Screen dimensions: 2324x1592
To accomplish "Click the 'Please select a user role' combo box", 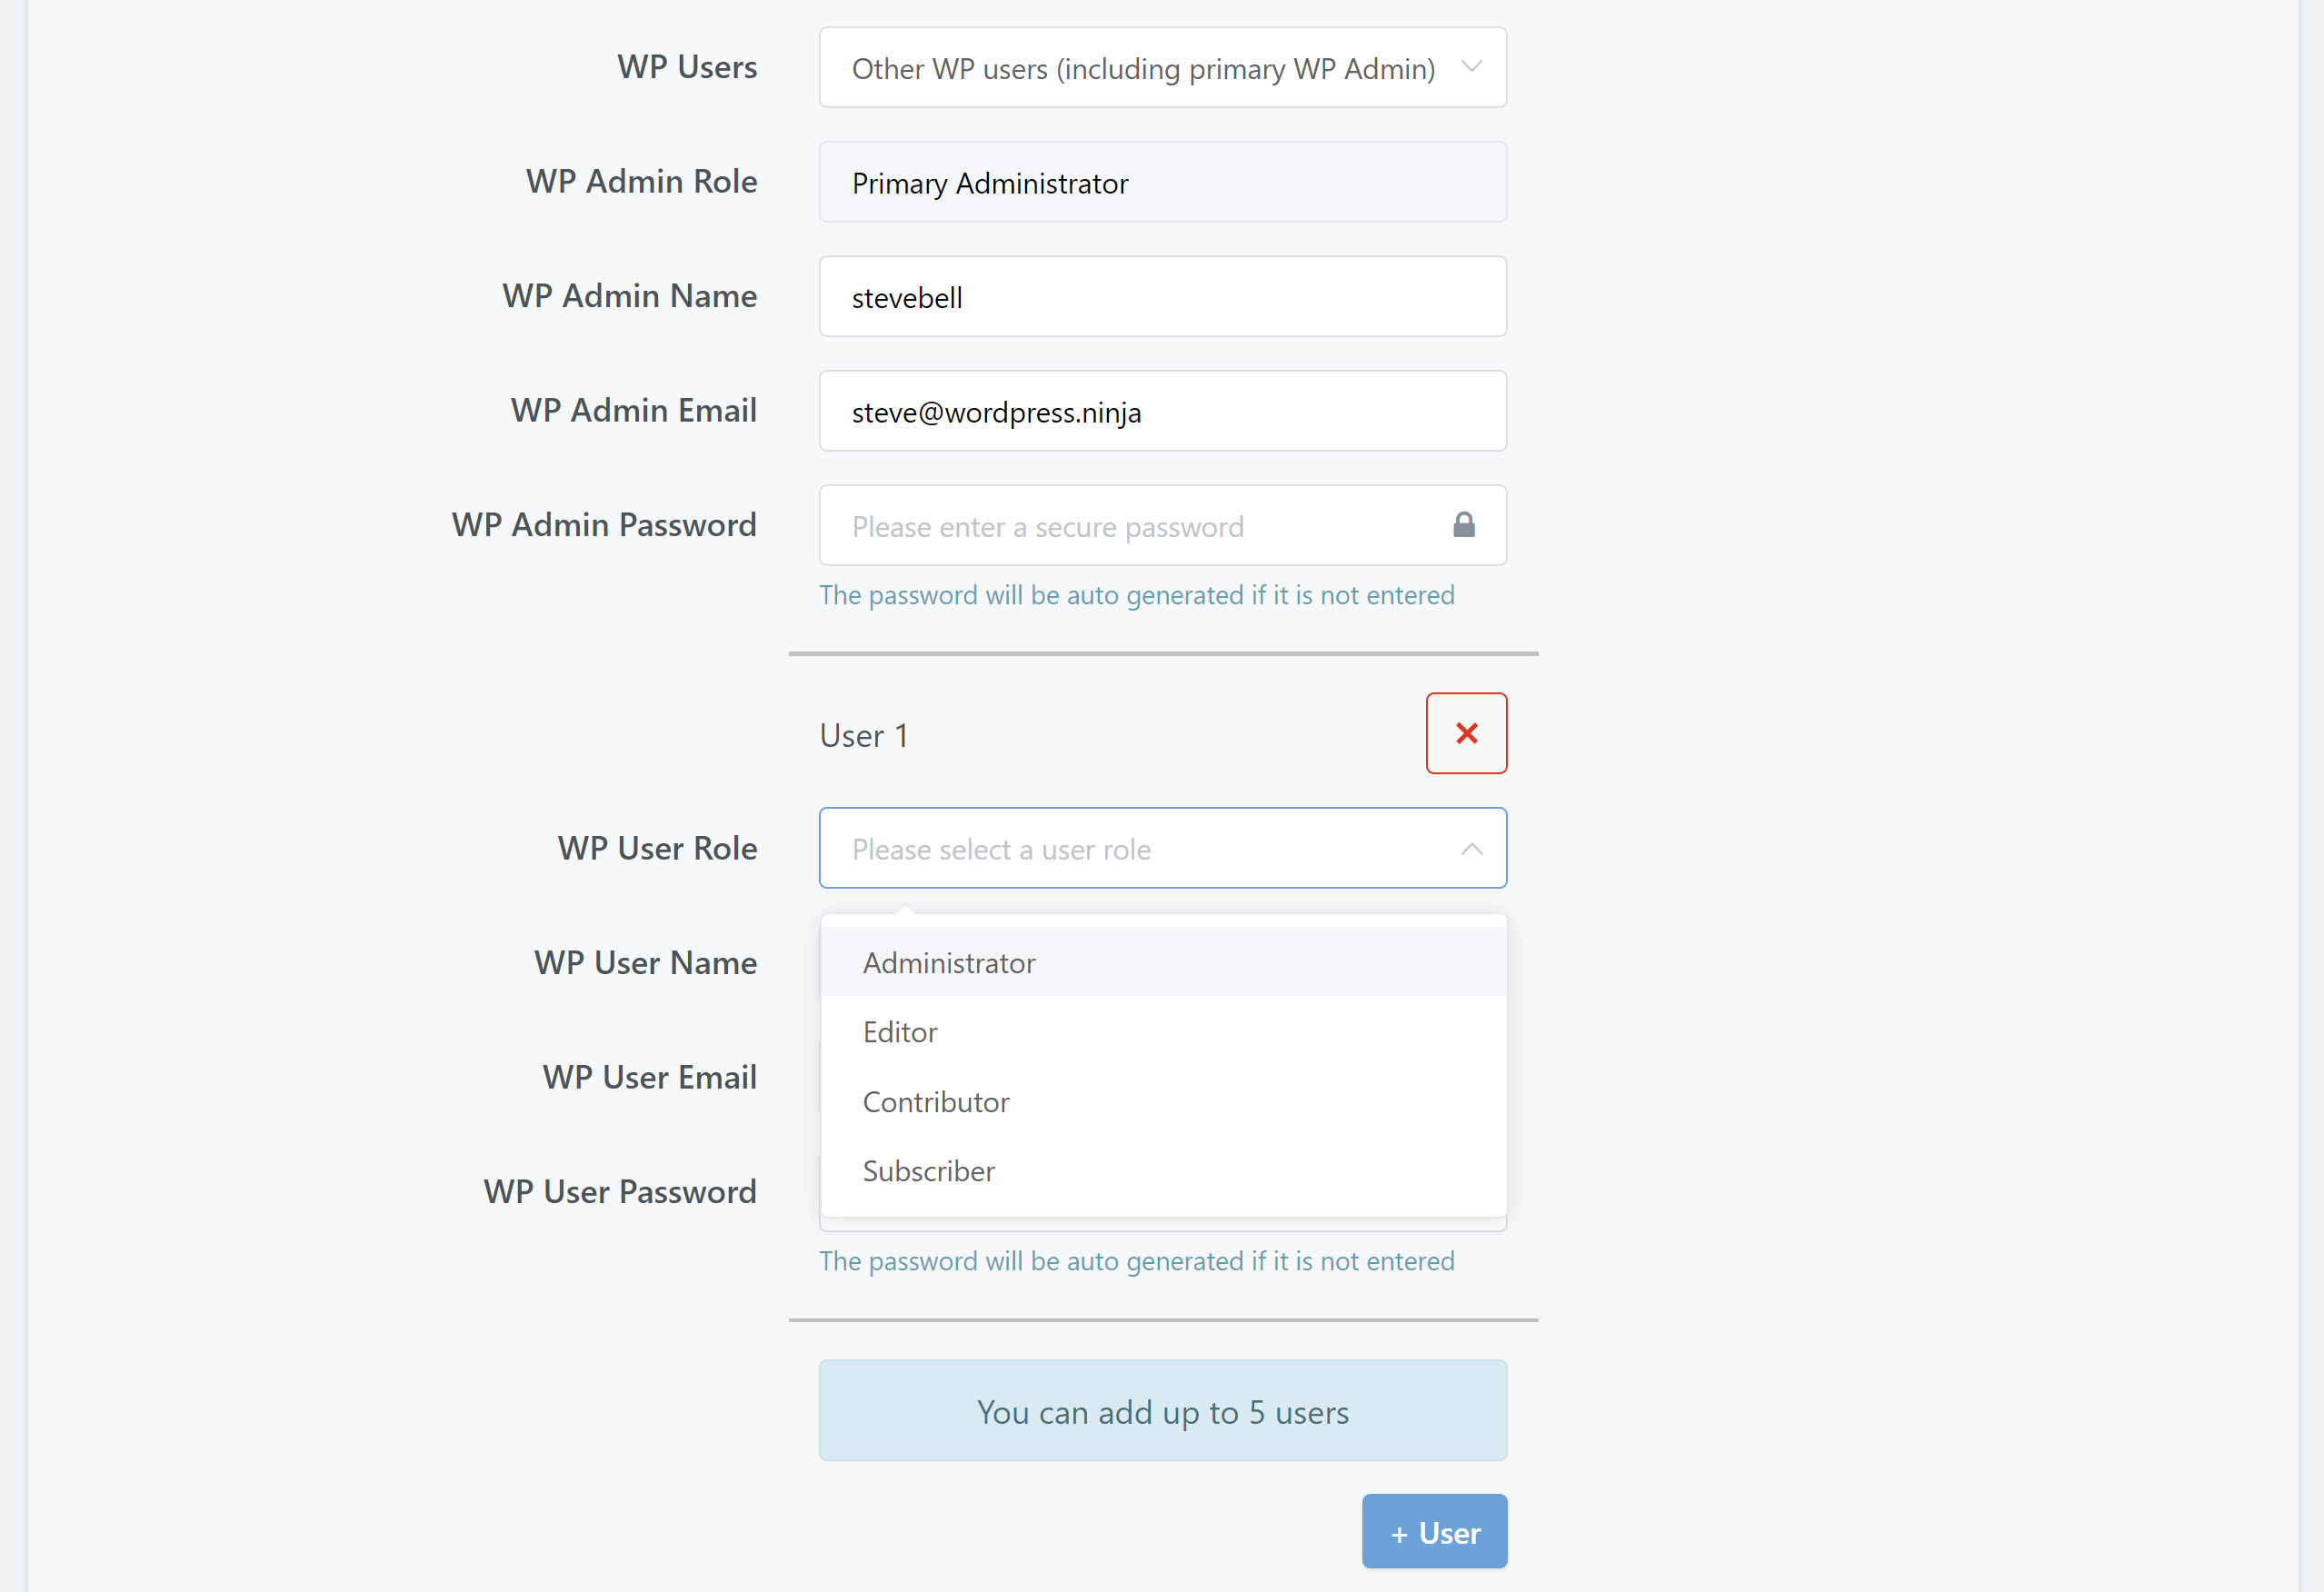I will 1163,848.
